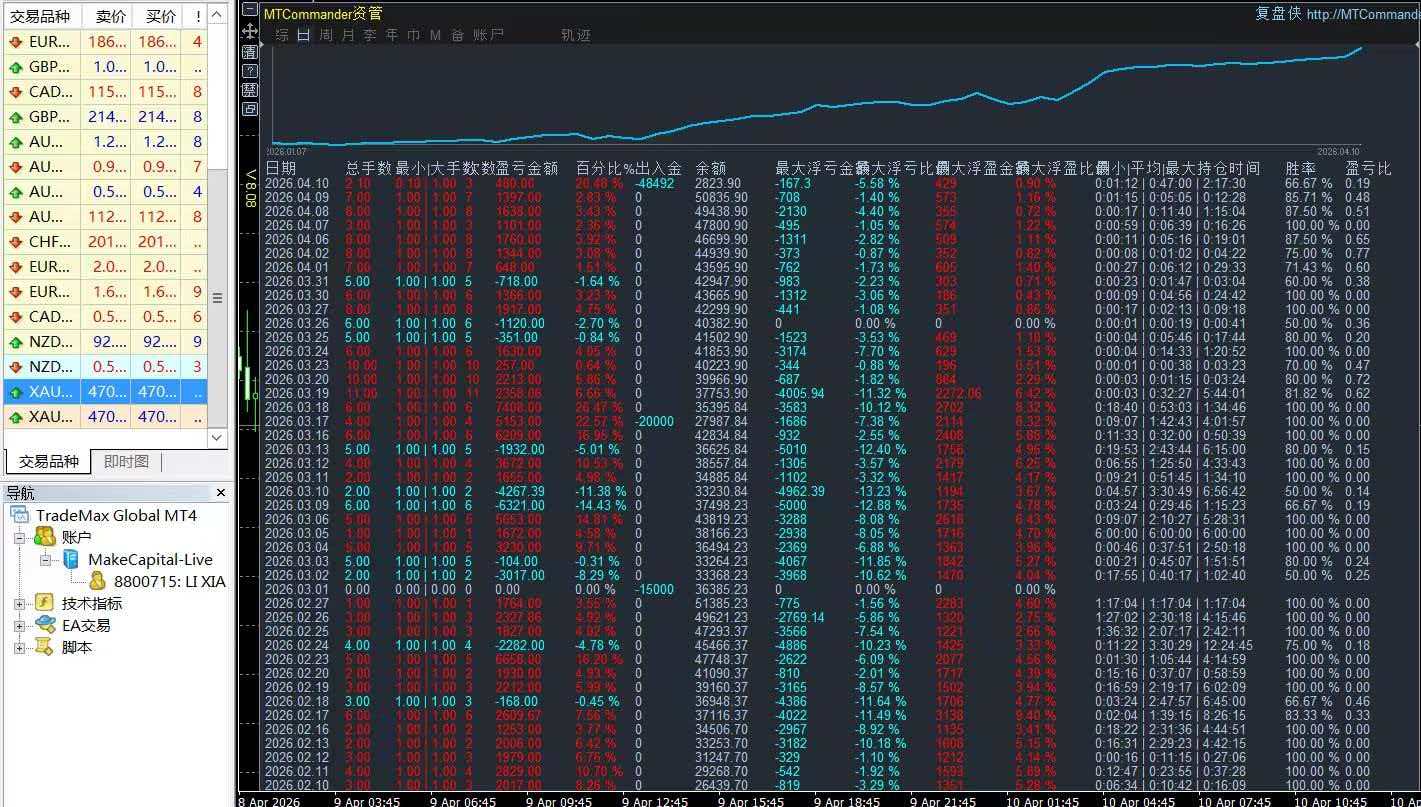
Task: Select the 备 option
Action: pyautogui.click(x=457, y=35)
